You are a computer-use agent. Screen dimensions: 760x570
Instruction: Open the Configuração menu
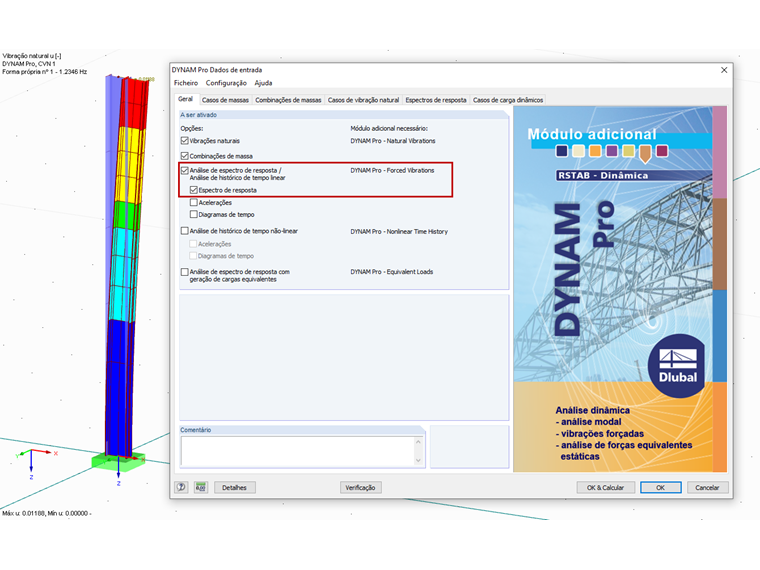pos(226,83)
